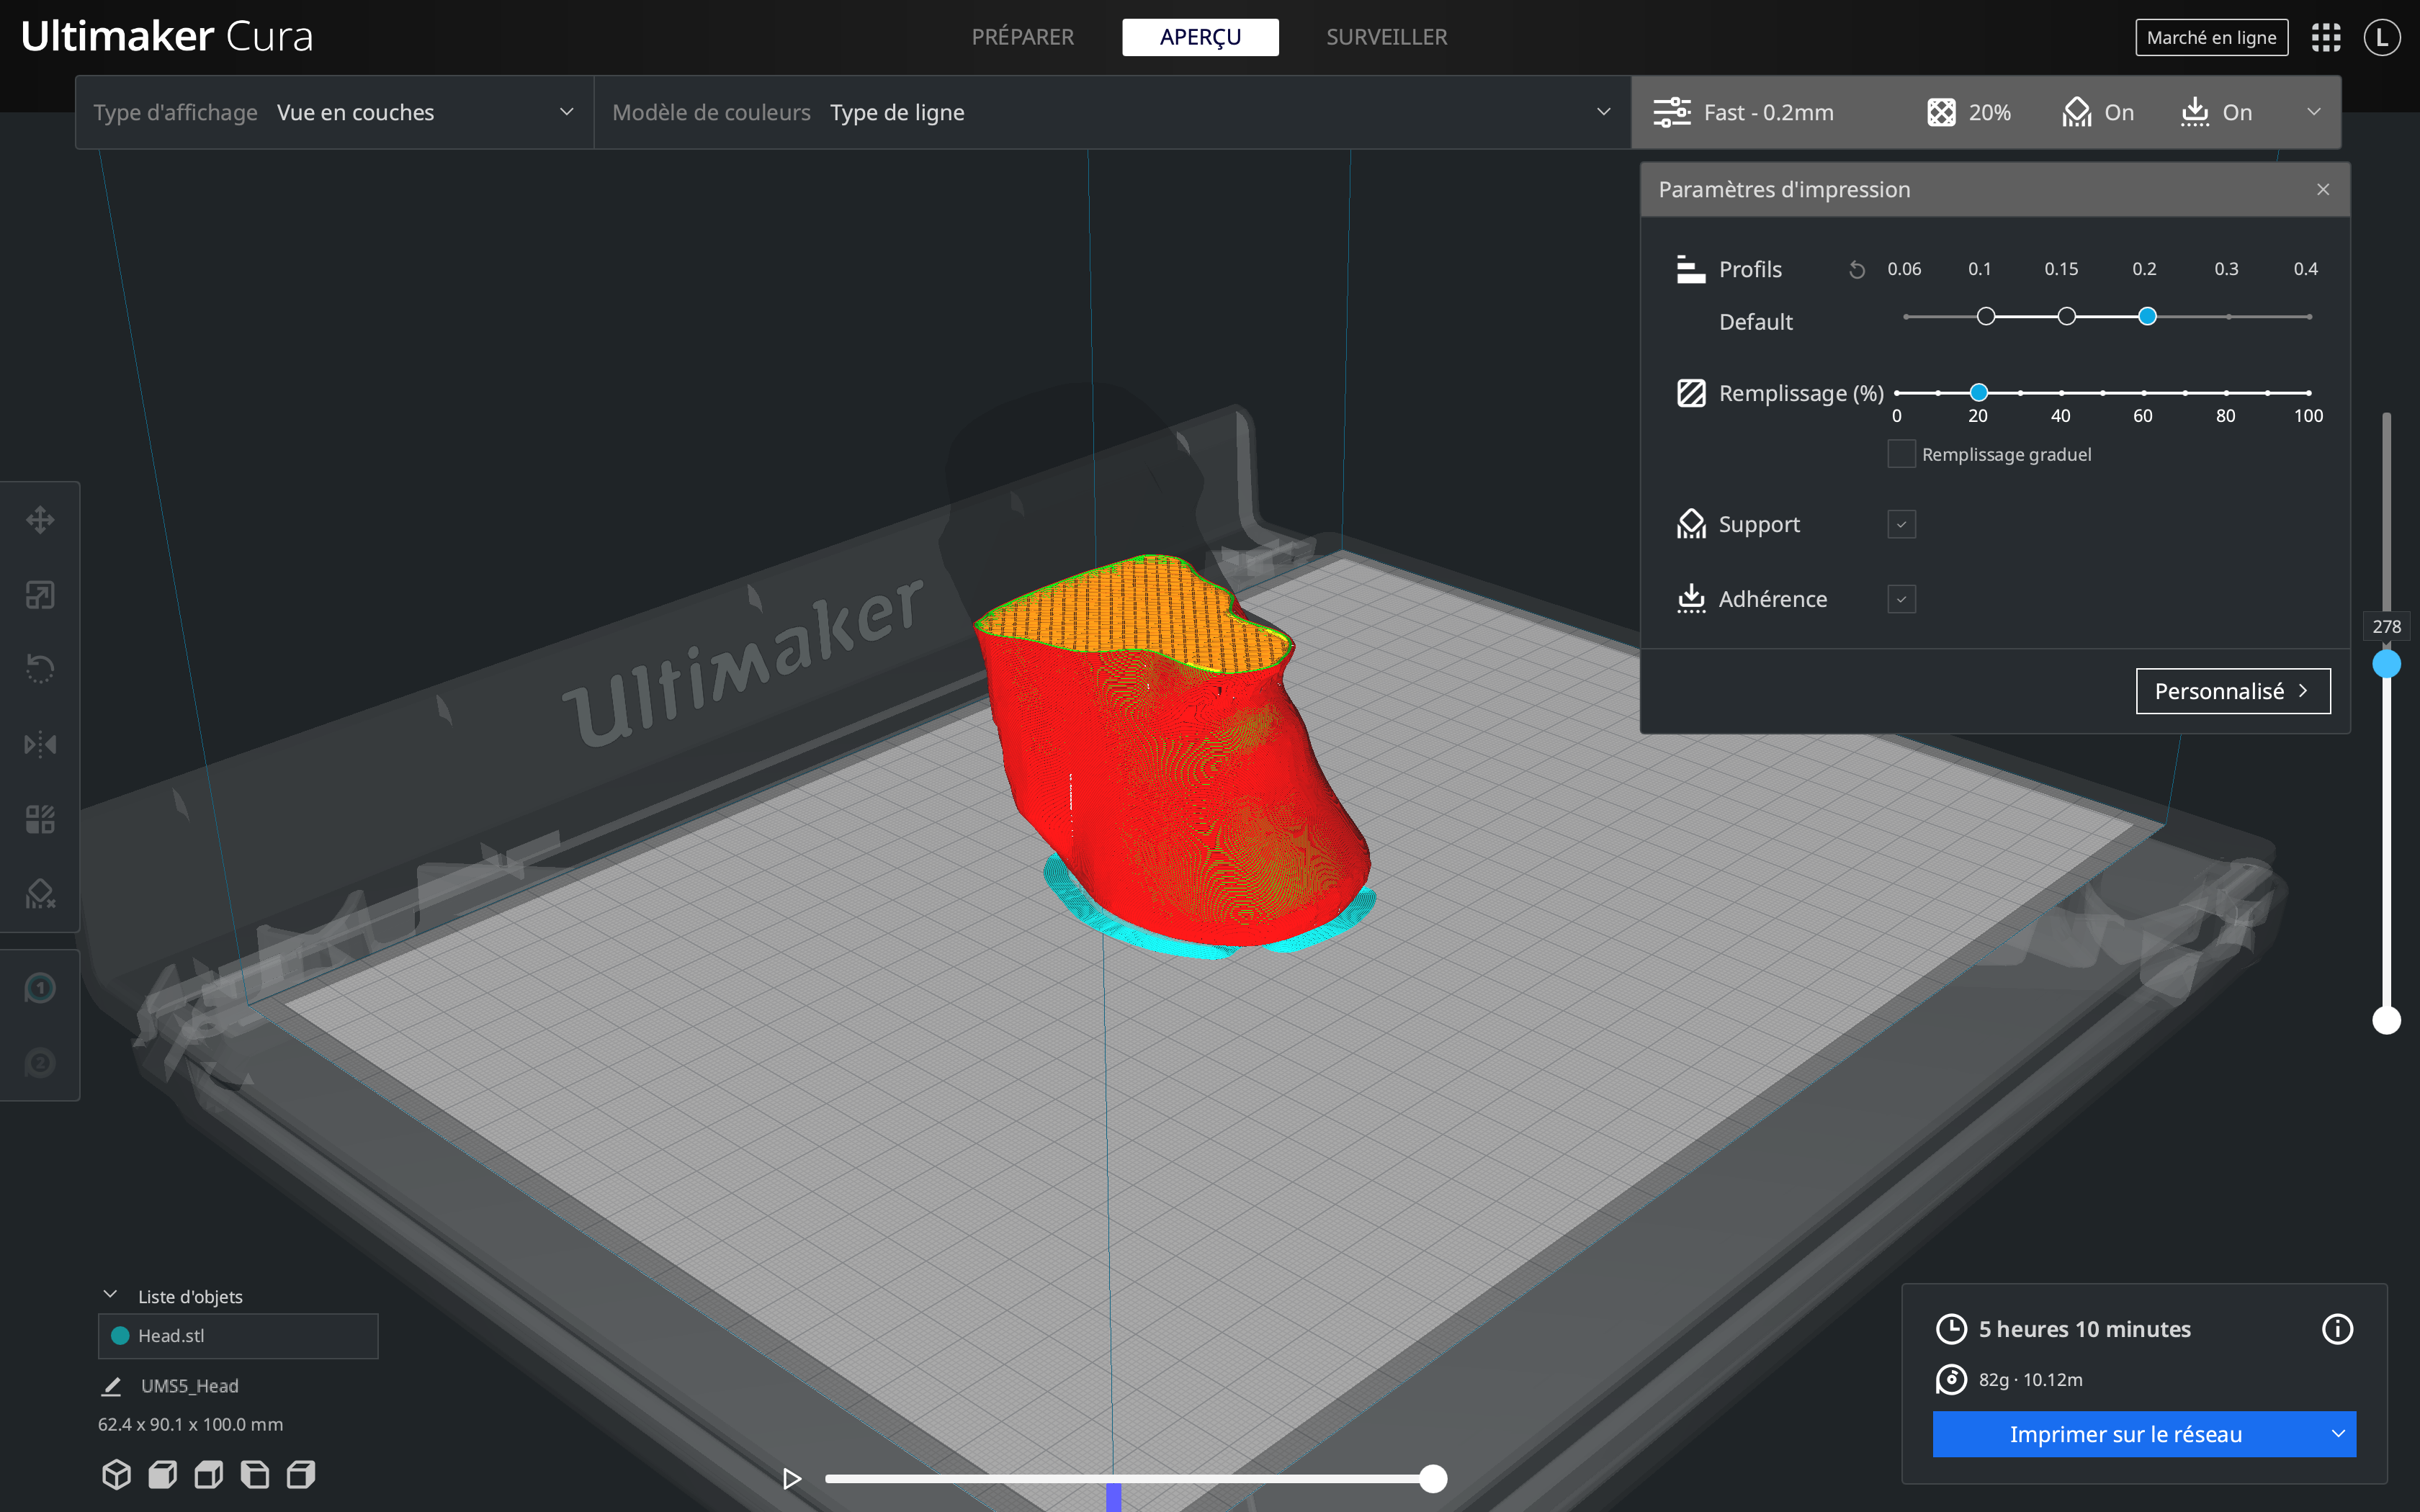Click the Fast - 0.2mm profile summary
2420x1512 pixels.
(x=1744, y=112)
